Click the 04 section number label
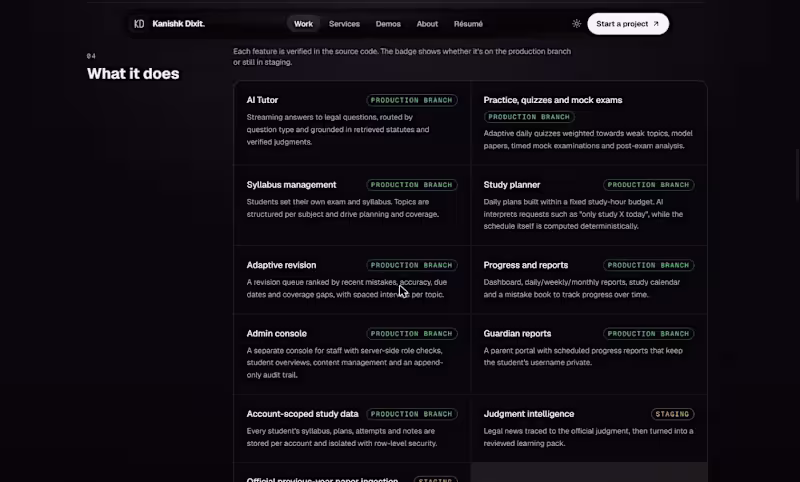800x482 pixels. coord(91,56)
